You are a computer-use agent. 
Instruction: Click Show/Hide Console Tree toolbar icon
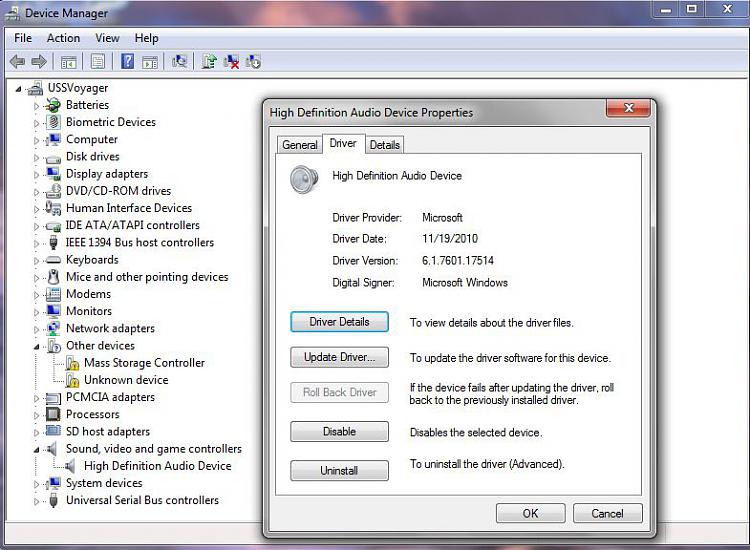pyautogui.click(x=68, y=62)
